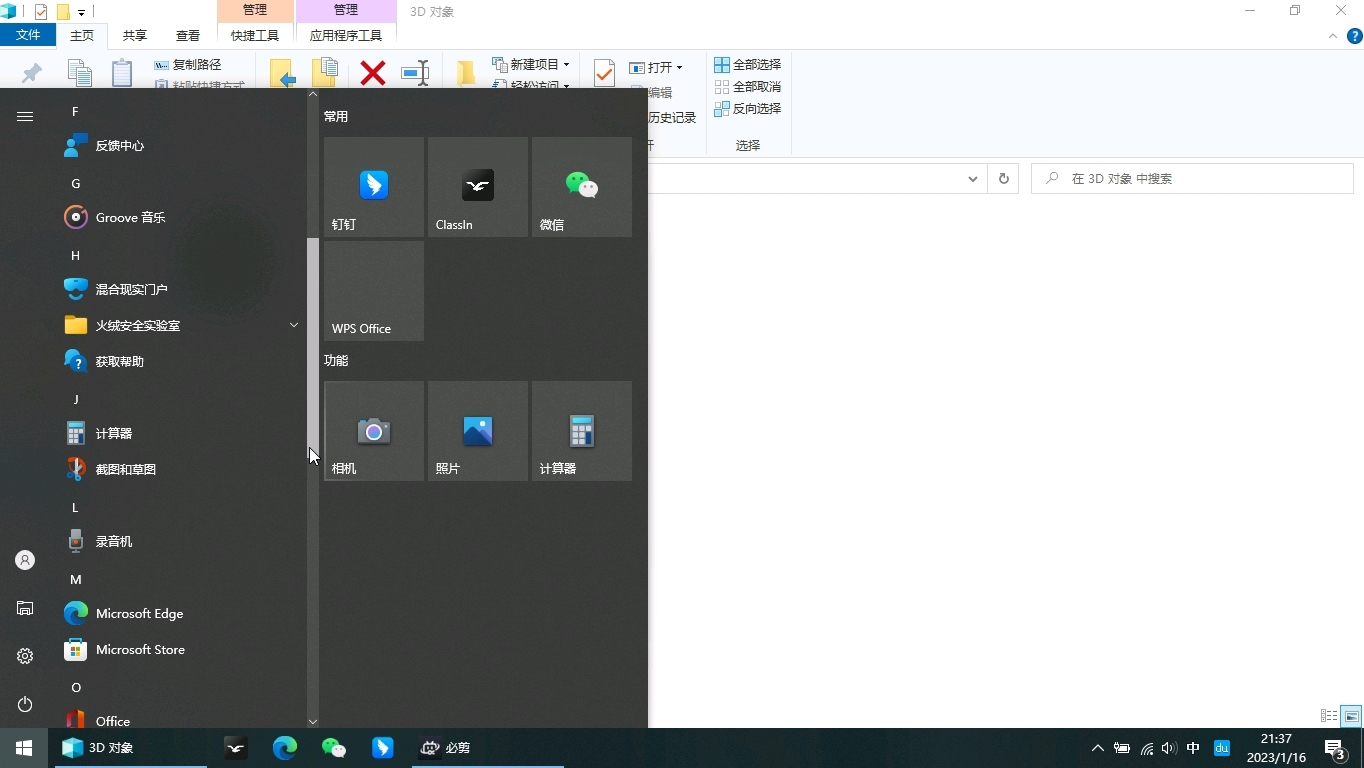Toggle the 中 input method indicator
Screen dimensions: 1364x768
point(1193,748)
